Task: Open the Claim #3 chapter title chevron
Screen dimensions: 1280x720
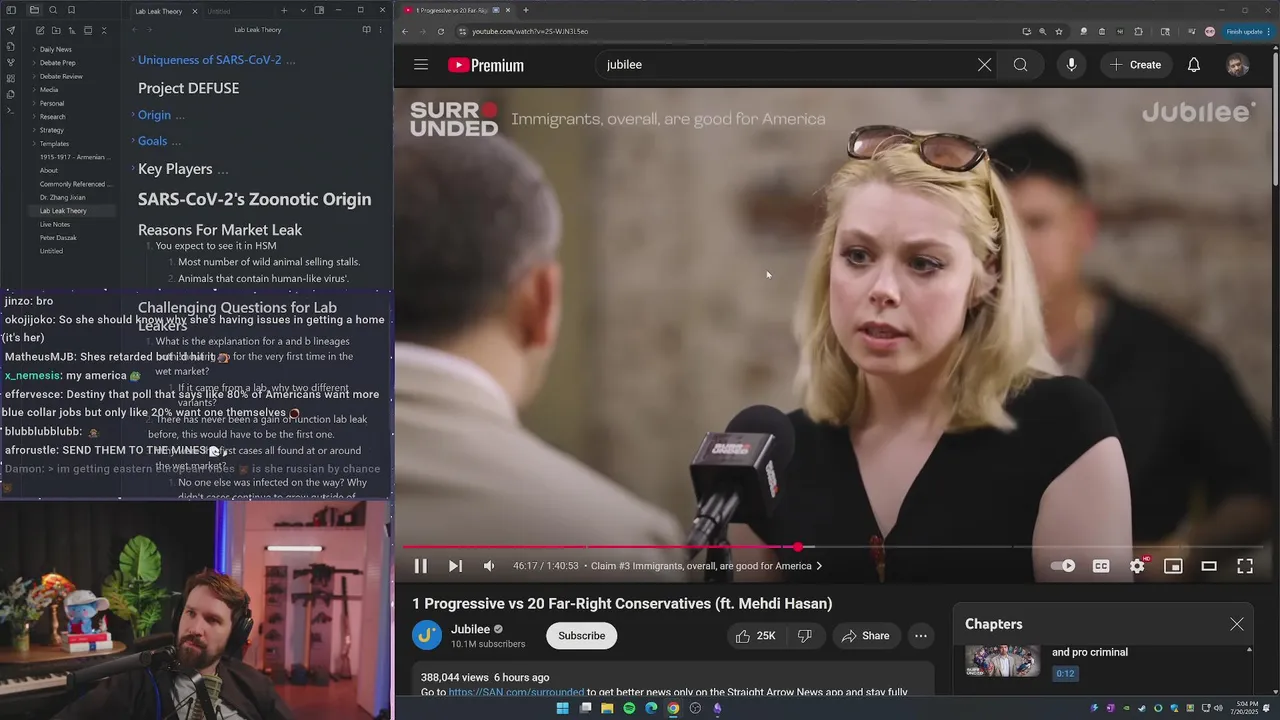Action: pyautogui.click(x=819, y=566)
